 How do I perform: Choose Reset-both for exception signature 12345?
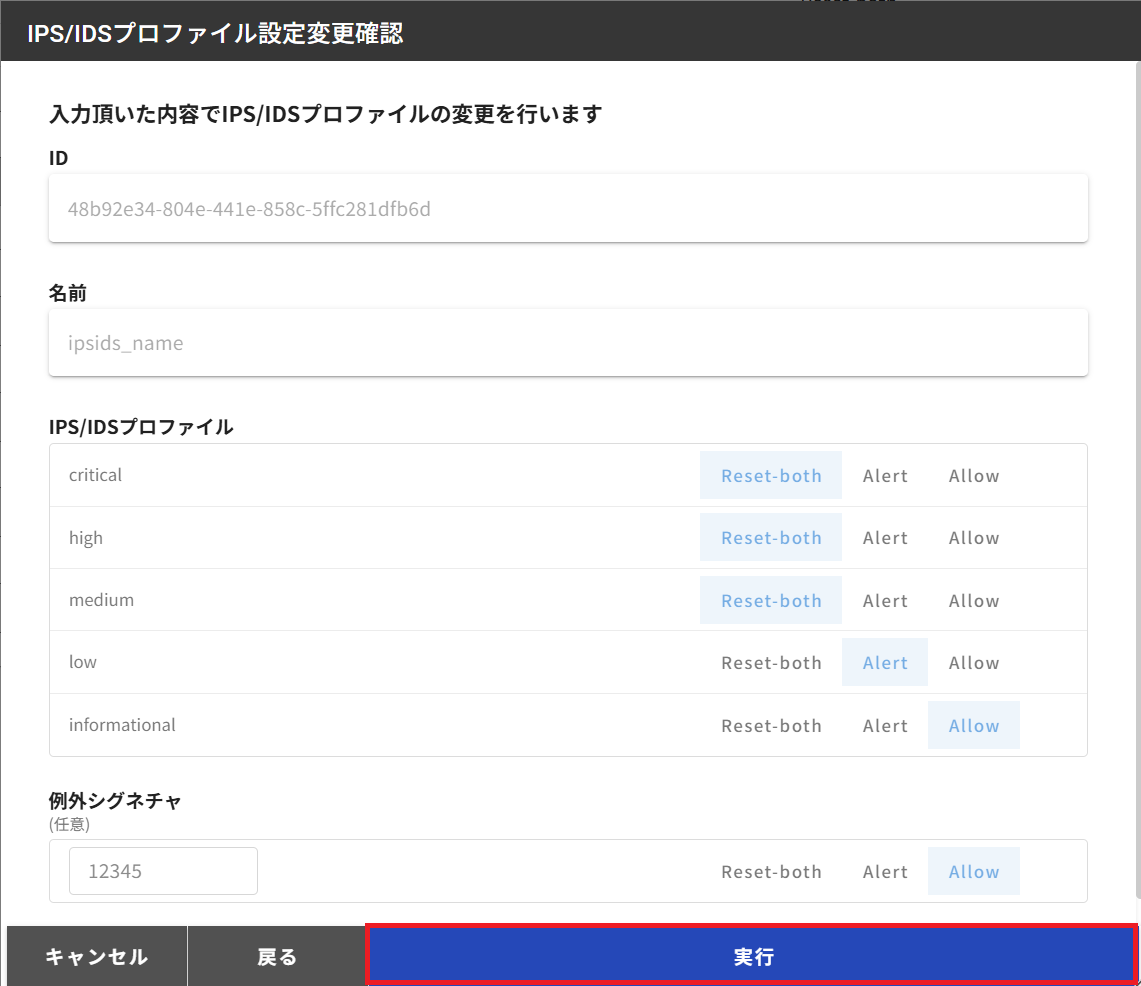(770, 872)
